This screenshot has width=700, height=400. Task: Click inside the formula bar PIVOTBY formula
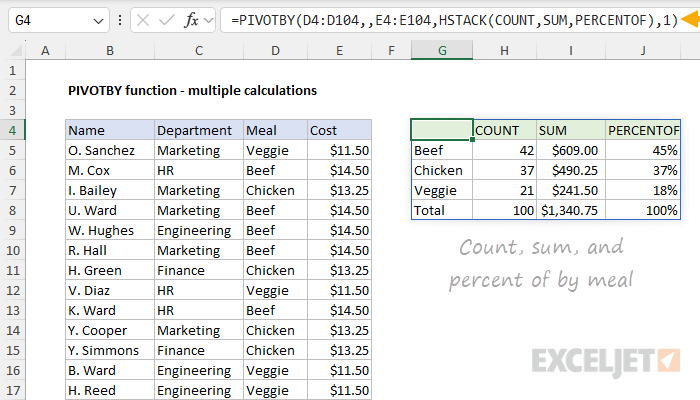click(454, 21)
